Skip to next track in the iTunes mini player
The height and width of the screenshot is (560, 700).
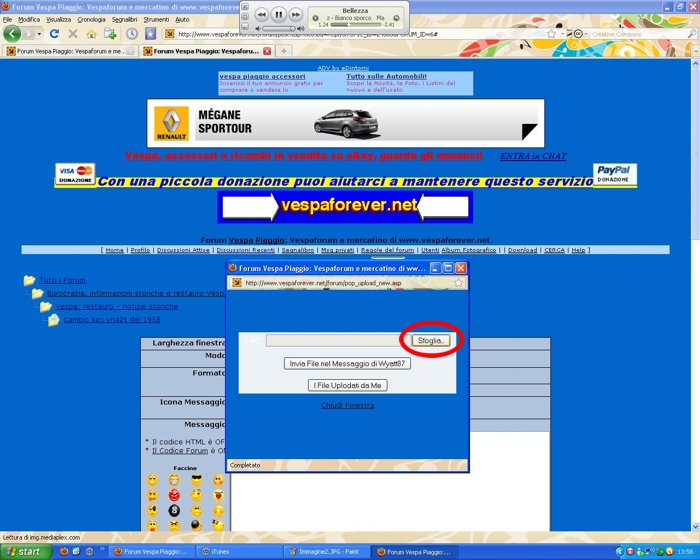296,15
